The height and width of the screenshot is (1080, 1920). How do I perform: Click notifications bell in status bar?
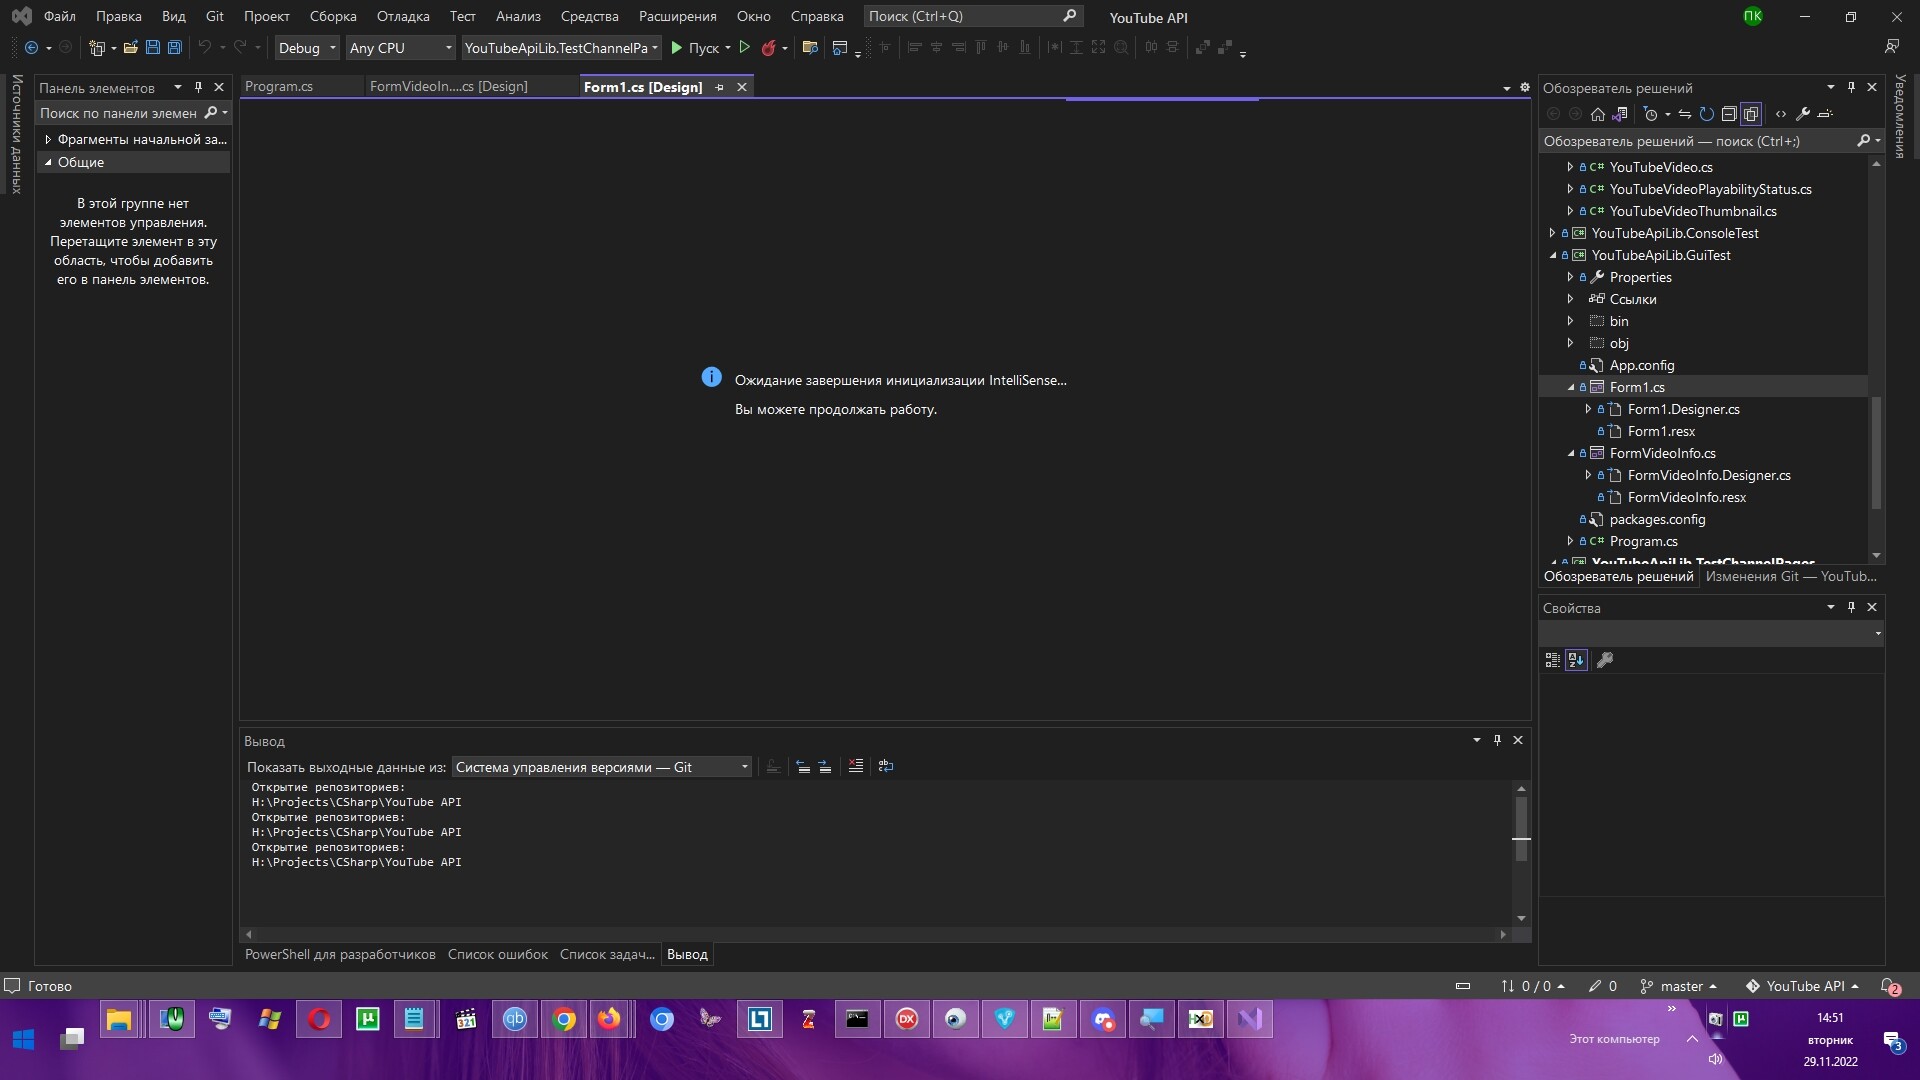[1890, 986]
